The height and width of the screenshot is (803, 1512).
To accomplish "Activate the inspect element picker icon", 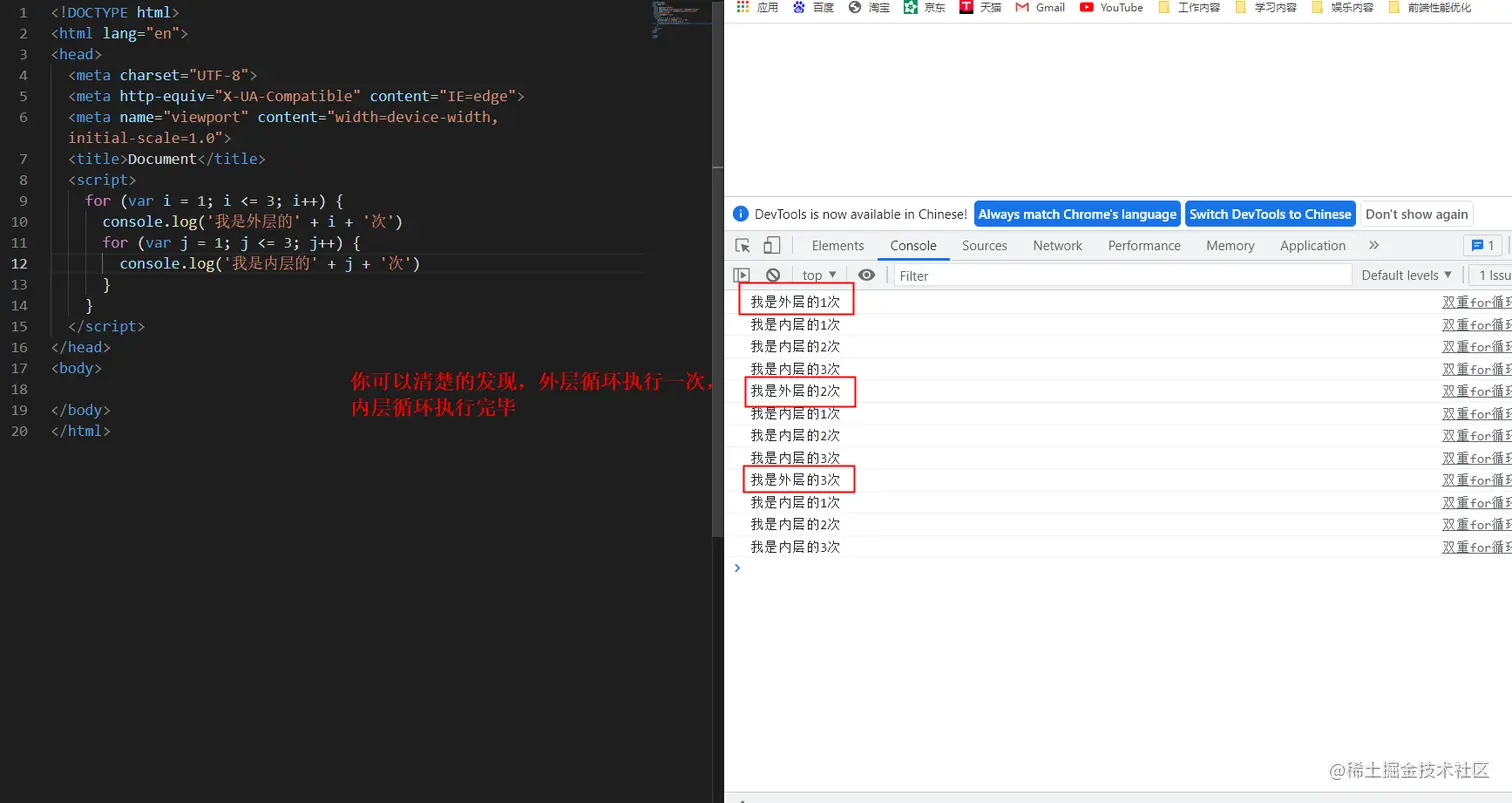I will (743, 246).
